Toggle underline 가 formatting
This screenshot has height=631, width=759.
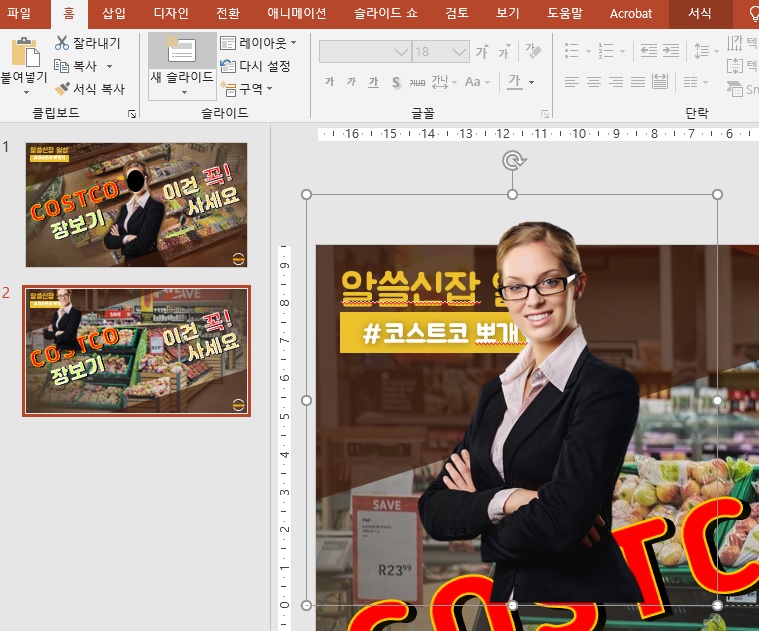[373, 82]
